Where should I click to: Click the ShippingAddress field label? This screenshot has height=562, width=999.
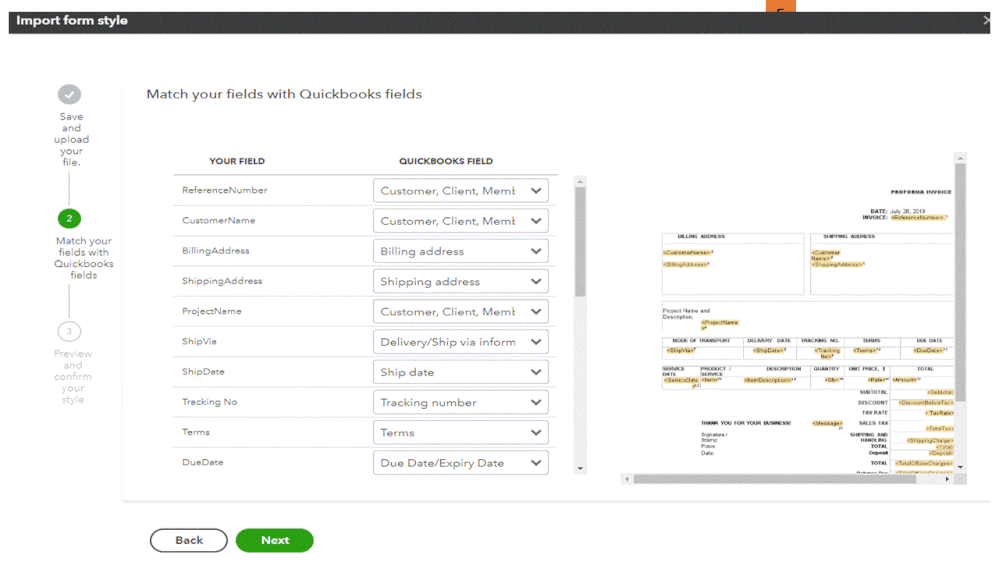point(222,281)
